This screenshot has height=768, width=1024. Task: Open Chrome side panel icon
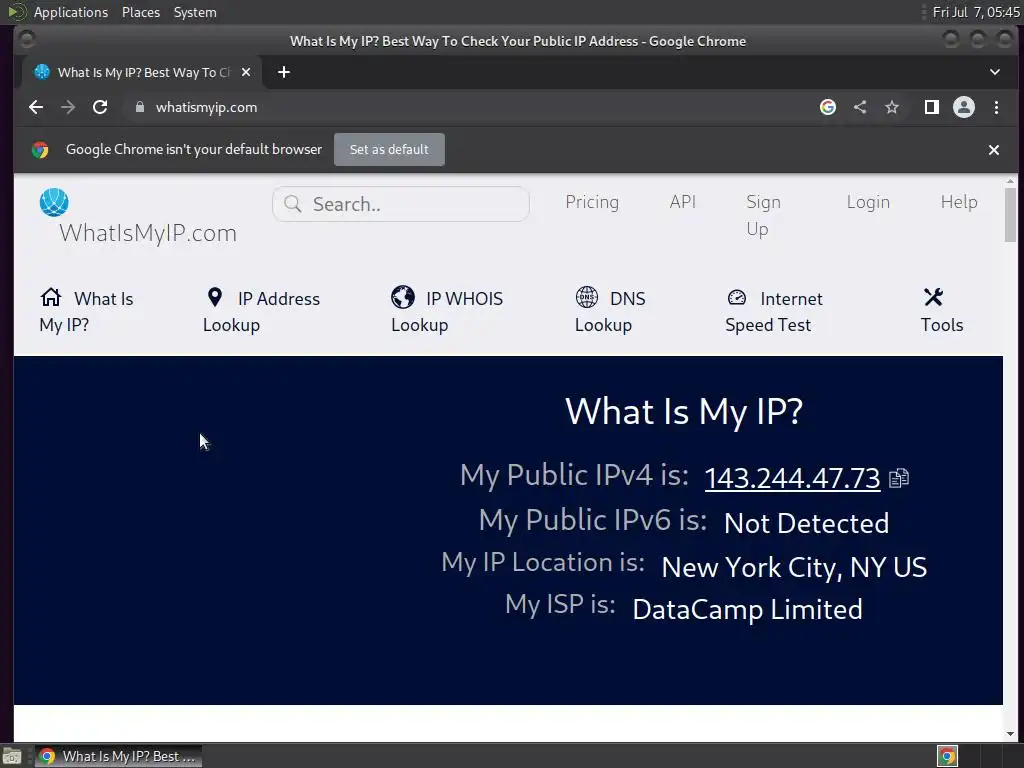tap(931, 107)
